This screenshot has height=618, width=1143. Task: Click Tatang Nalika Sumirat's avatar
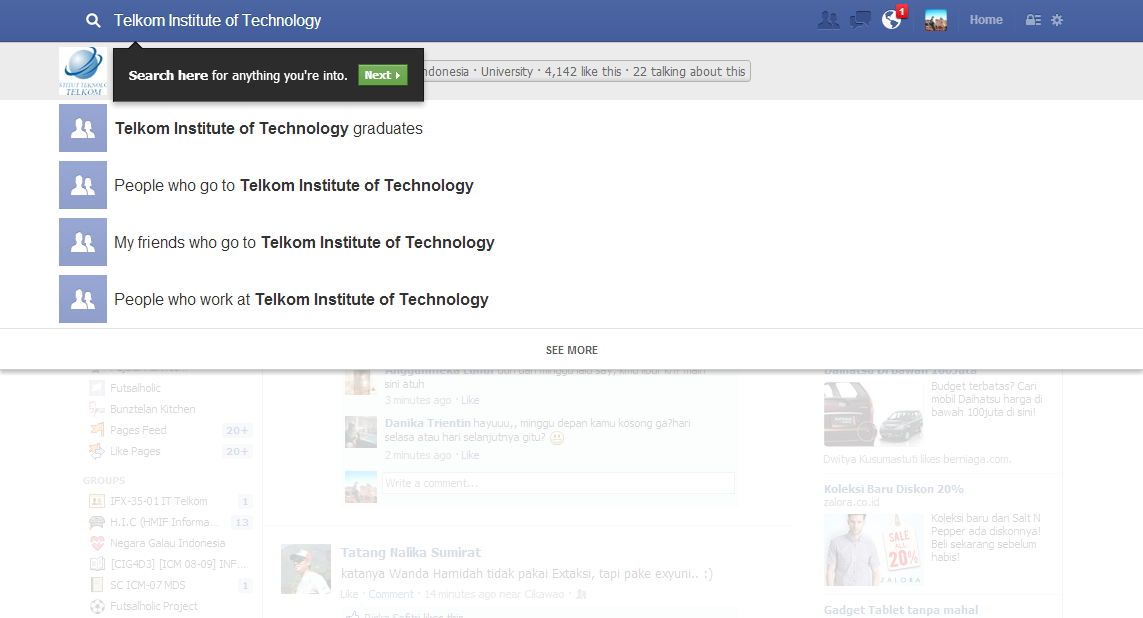coord(306,569)
